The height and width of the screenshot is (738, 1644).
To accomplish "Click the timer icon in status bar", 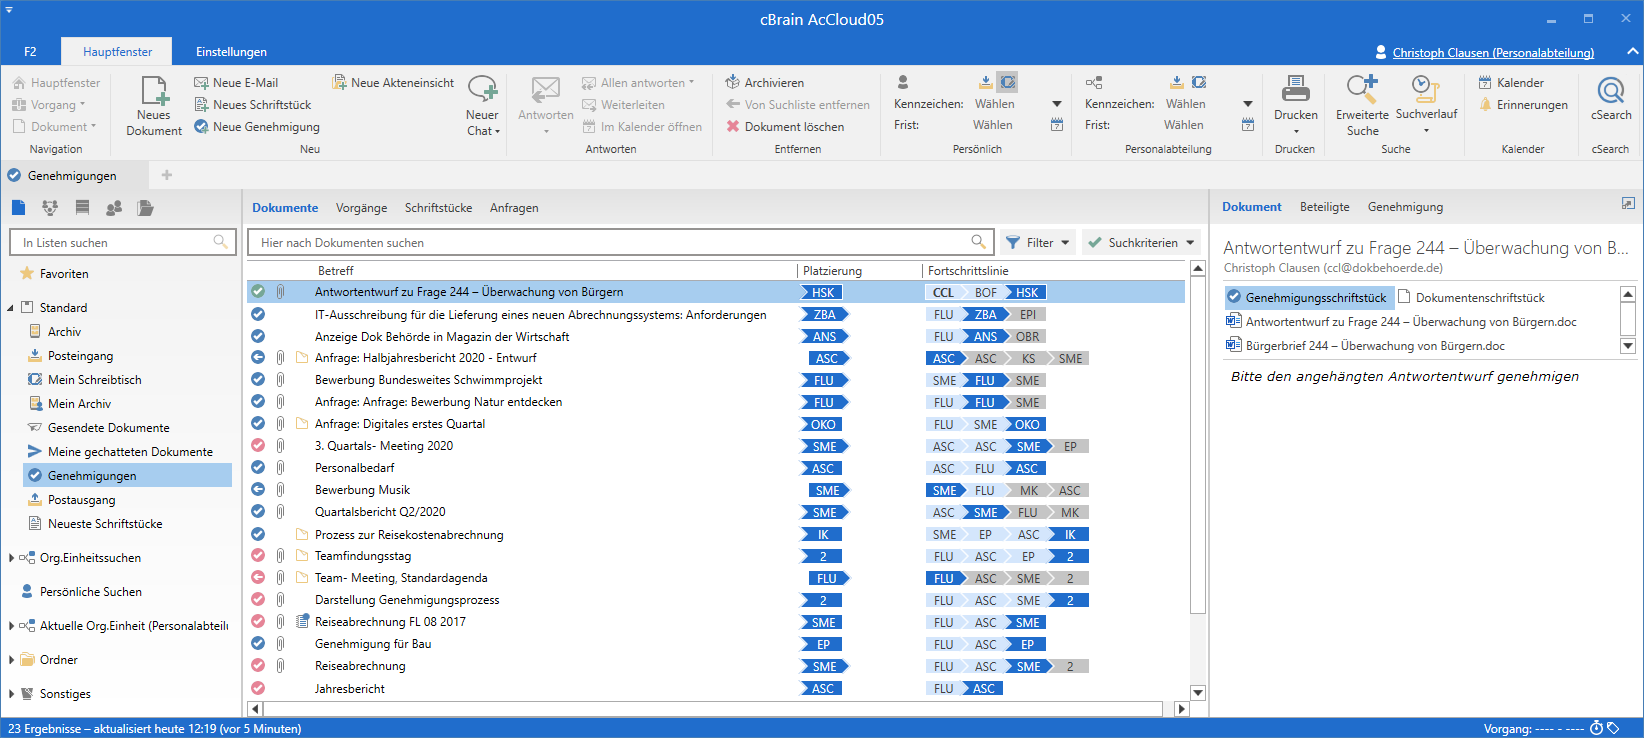I will 1597,728.
